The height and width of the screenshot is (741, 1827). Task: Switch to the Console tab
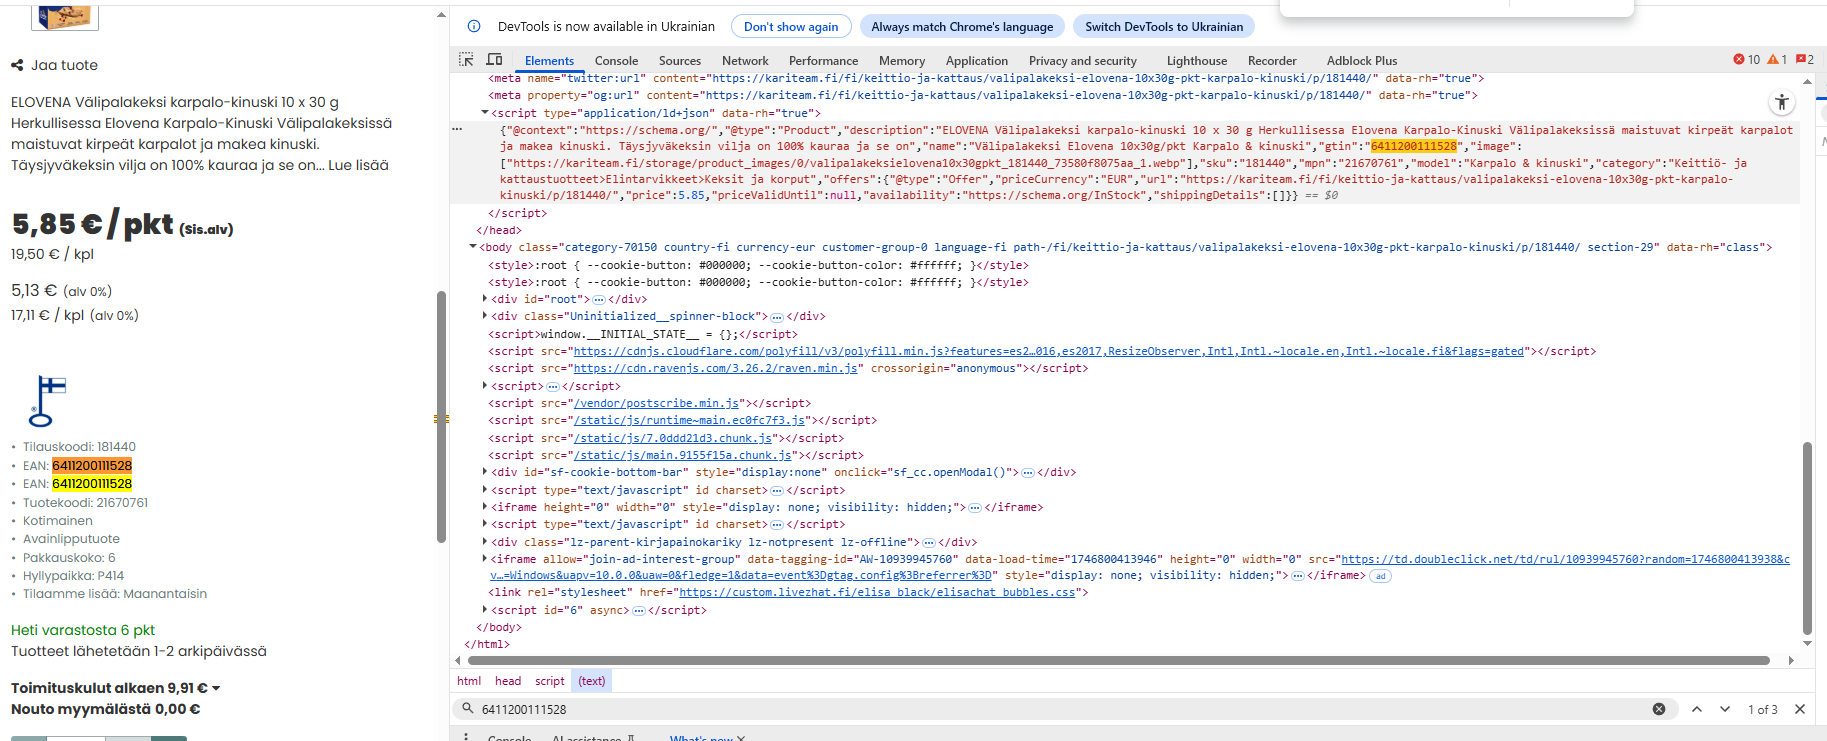(x=616, y=61)
